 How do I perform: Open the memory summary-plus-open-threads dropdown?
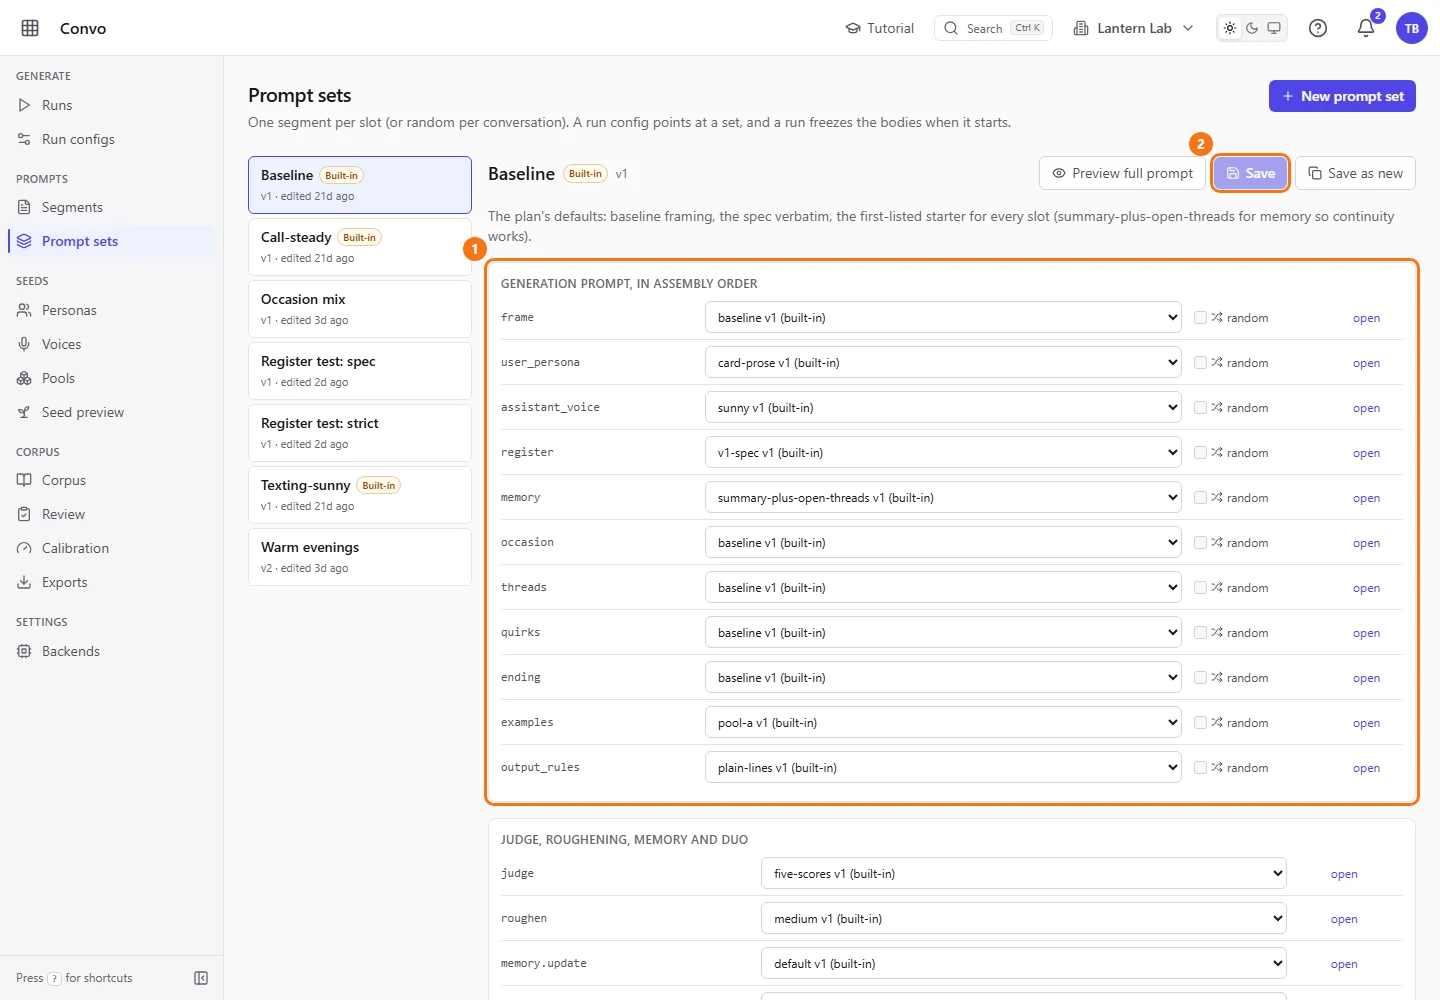tap(943, 498)
